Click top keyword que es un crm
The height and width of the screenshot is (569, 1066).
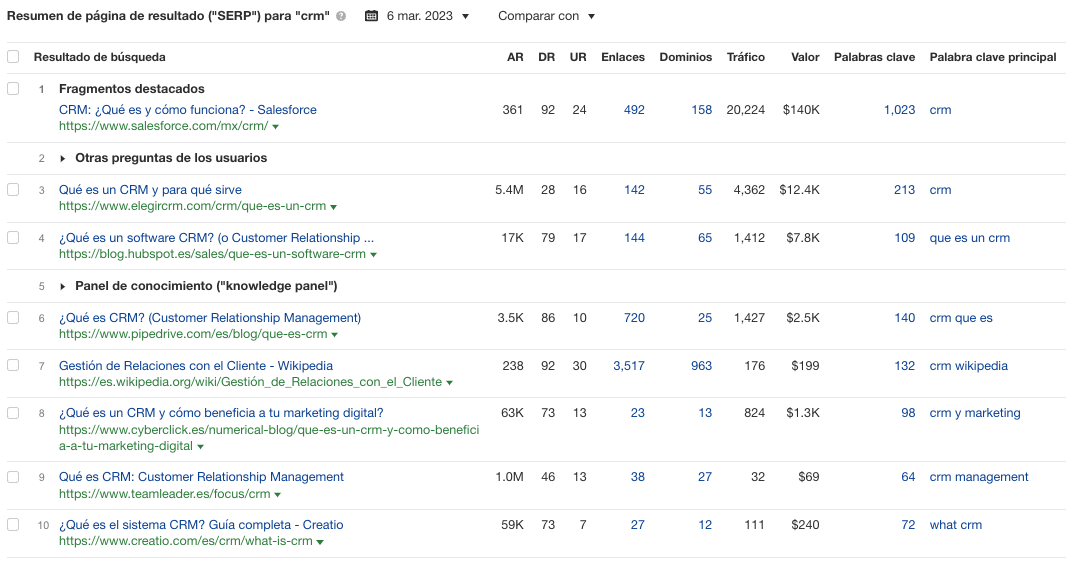[x=969, y=237]
